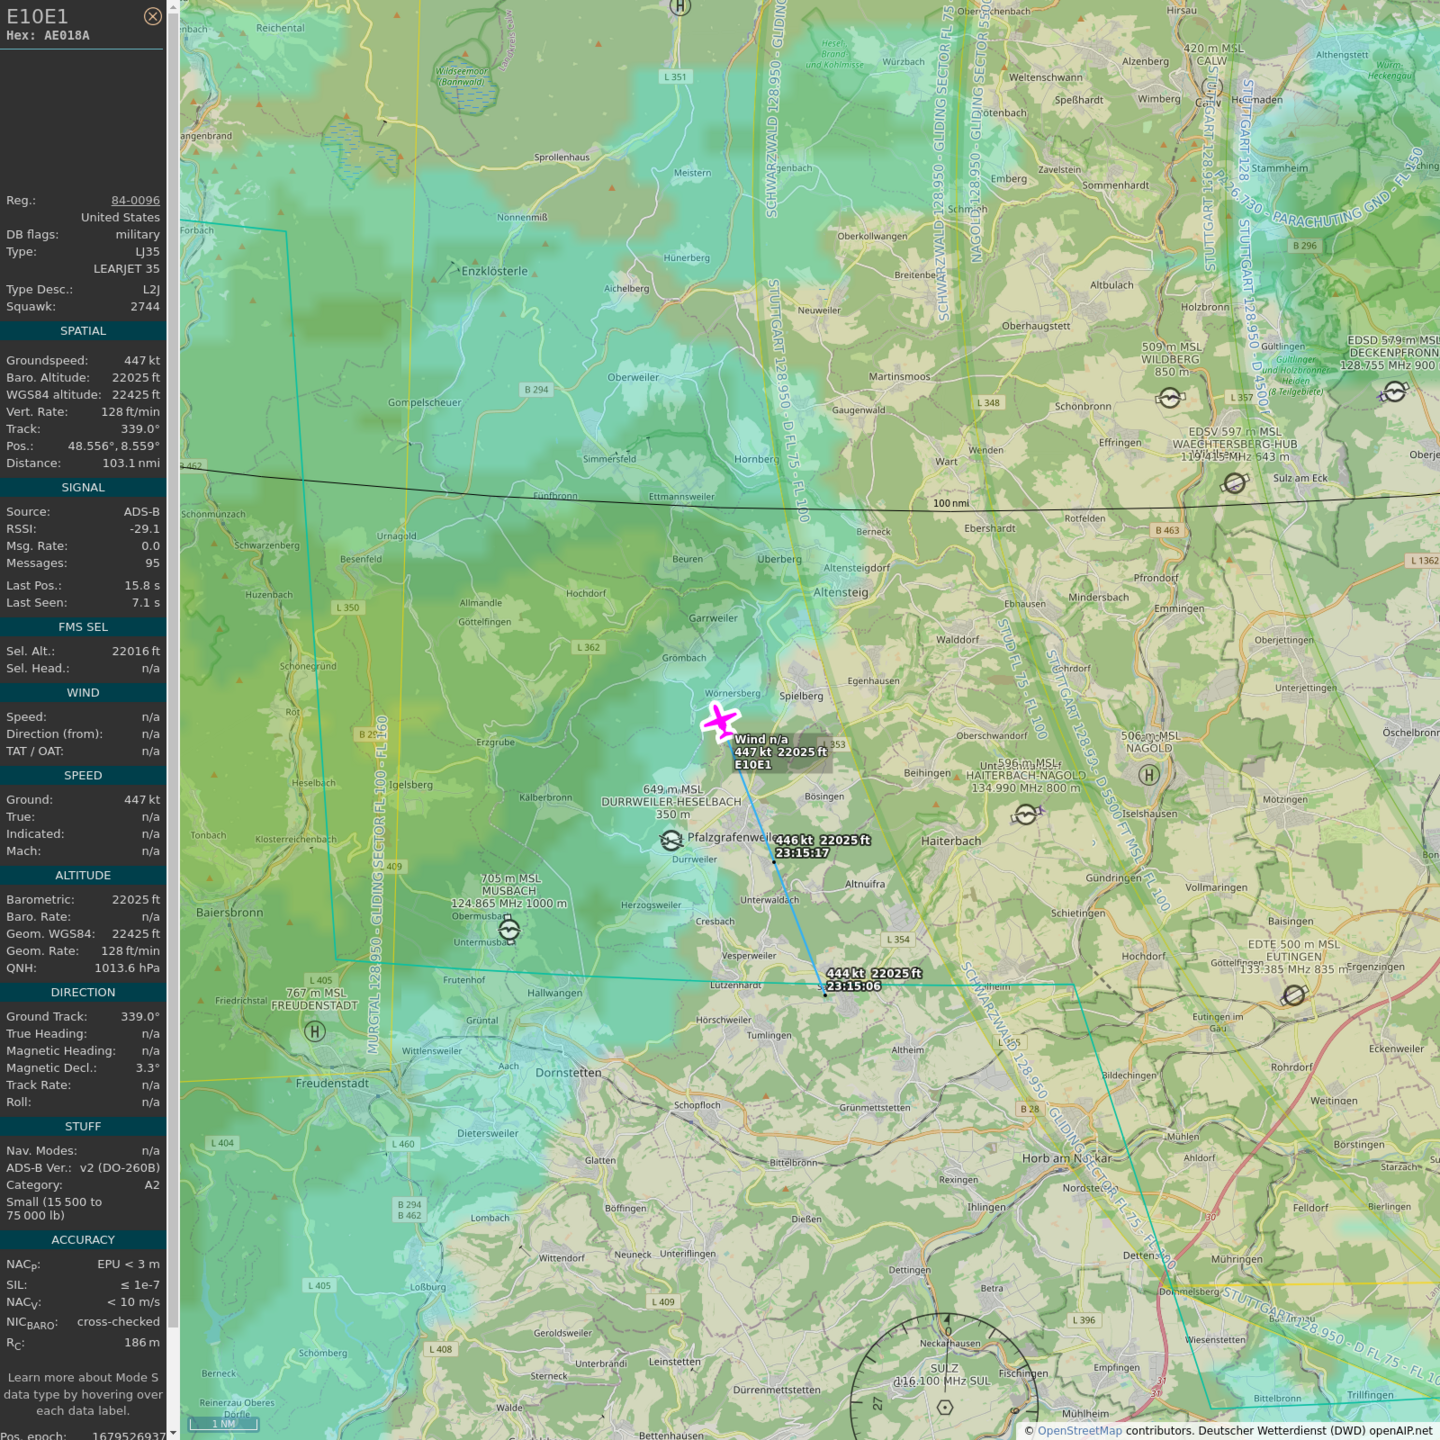Click the E10E1 aircraft label on the map
The width and height of the screenshot is (1440, 1440).
click(753, 765)
